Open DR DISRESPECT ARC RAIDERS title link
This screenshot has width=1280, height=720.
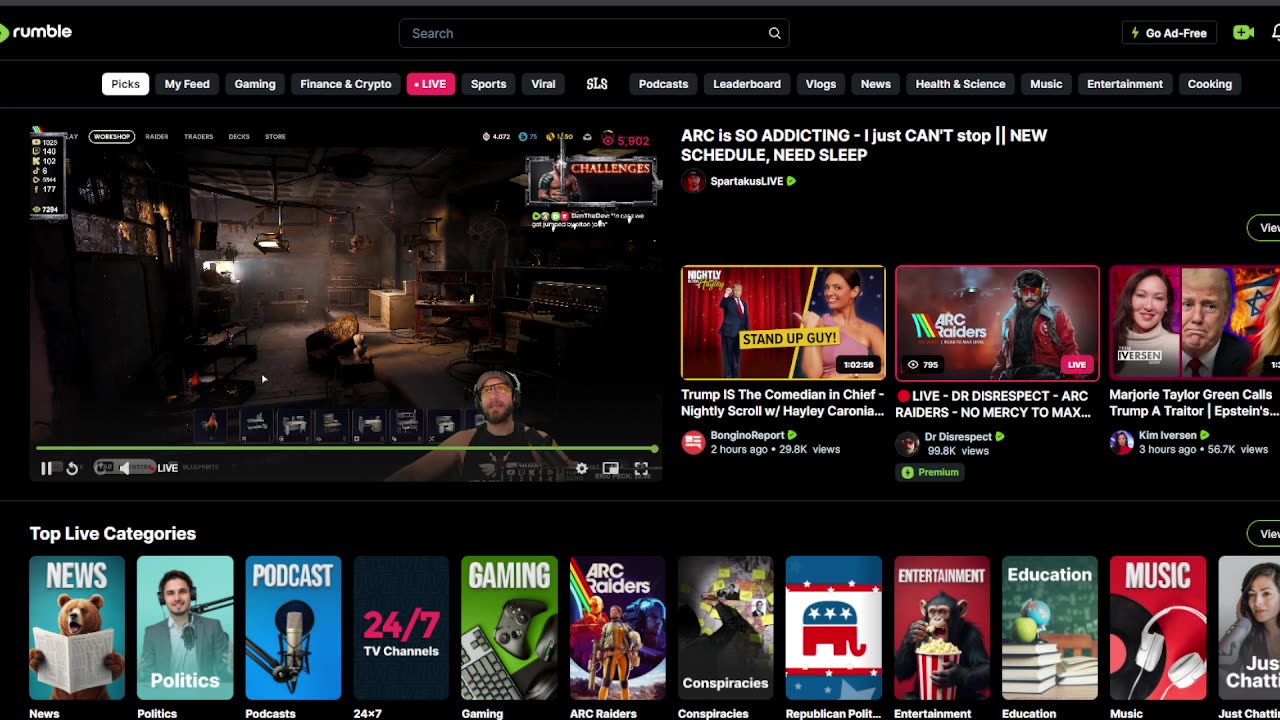992,404
